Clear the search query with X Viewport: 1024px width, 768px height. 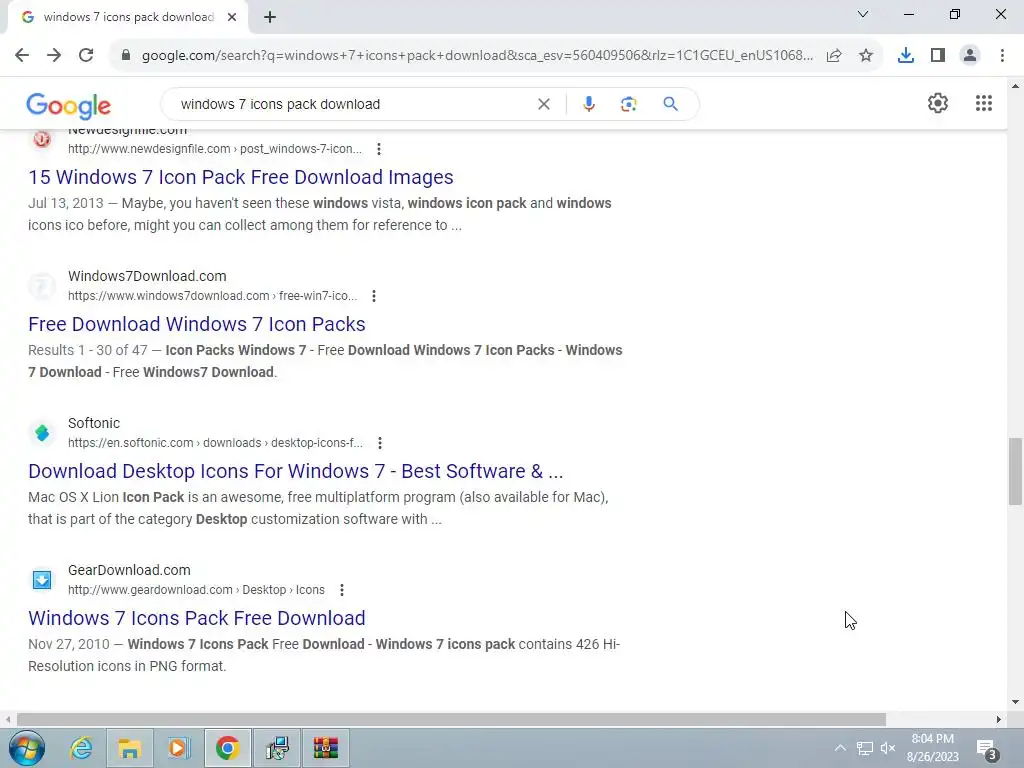click(544, 104)
